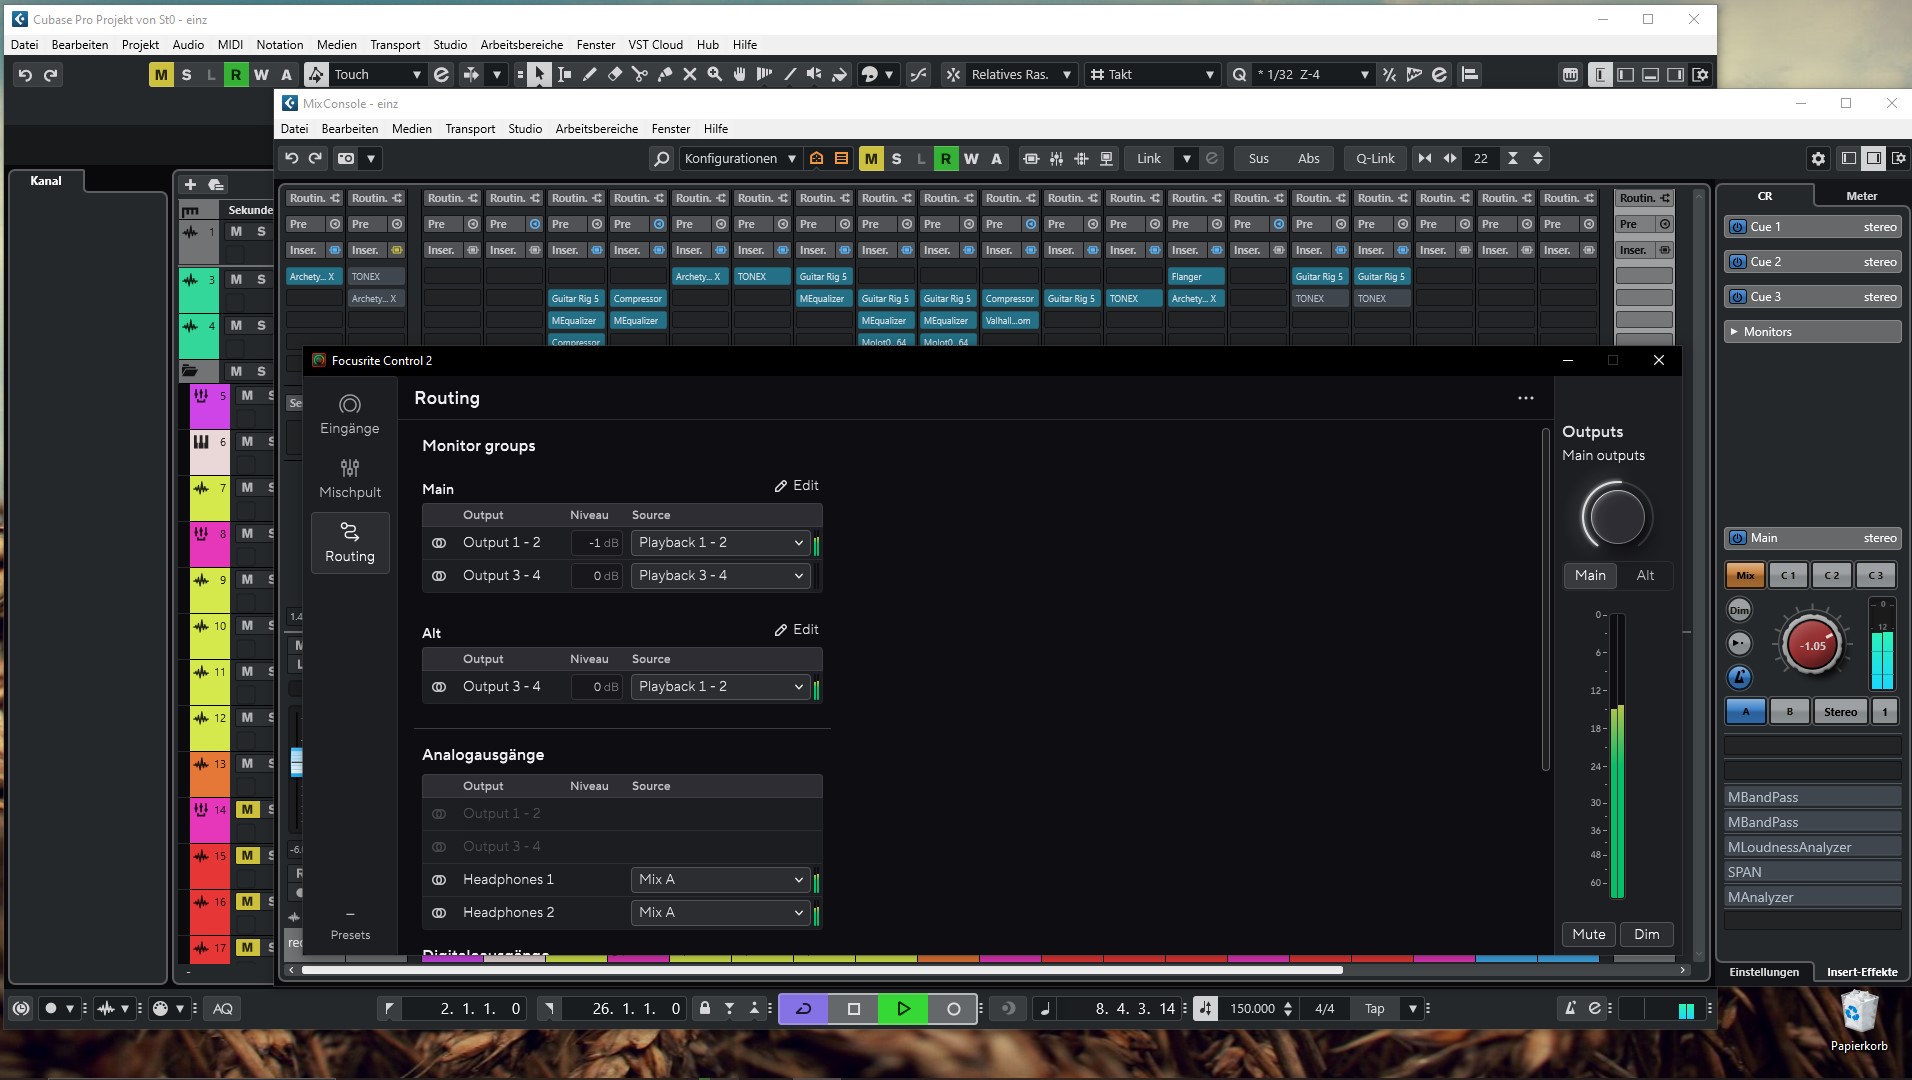
Task: Click Edit for the Main monitor group
Action: (796, 486)
